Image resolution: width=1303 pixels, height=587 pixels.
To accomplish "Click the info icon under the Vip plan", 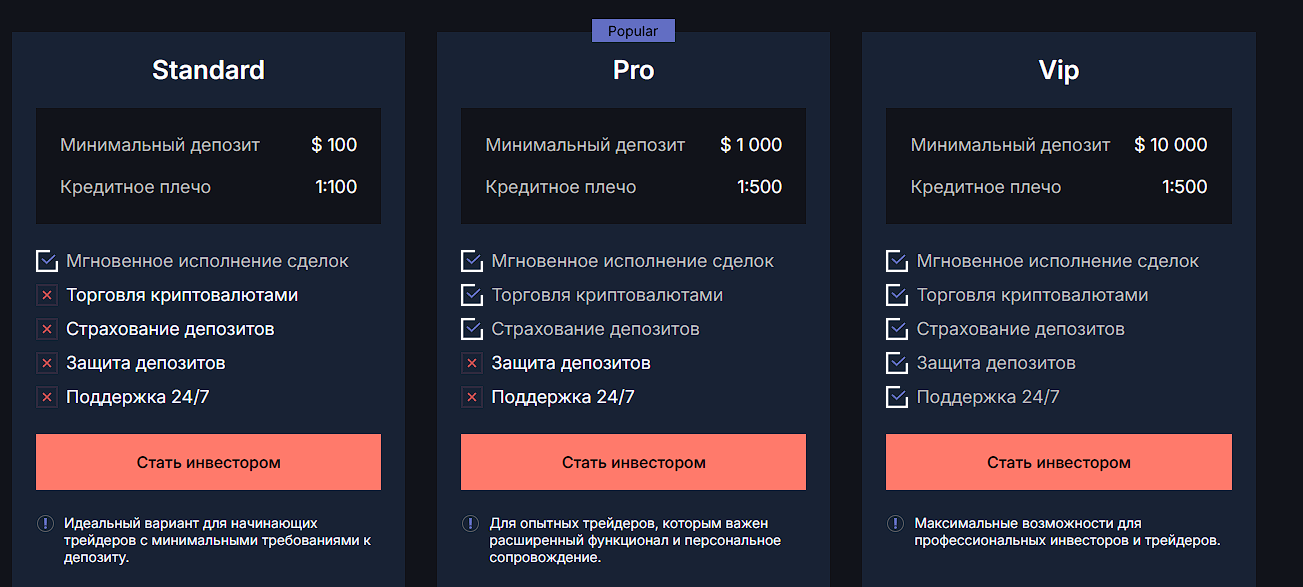I will coord(895,523).
